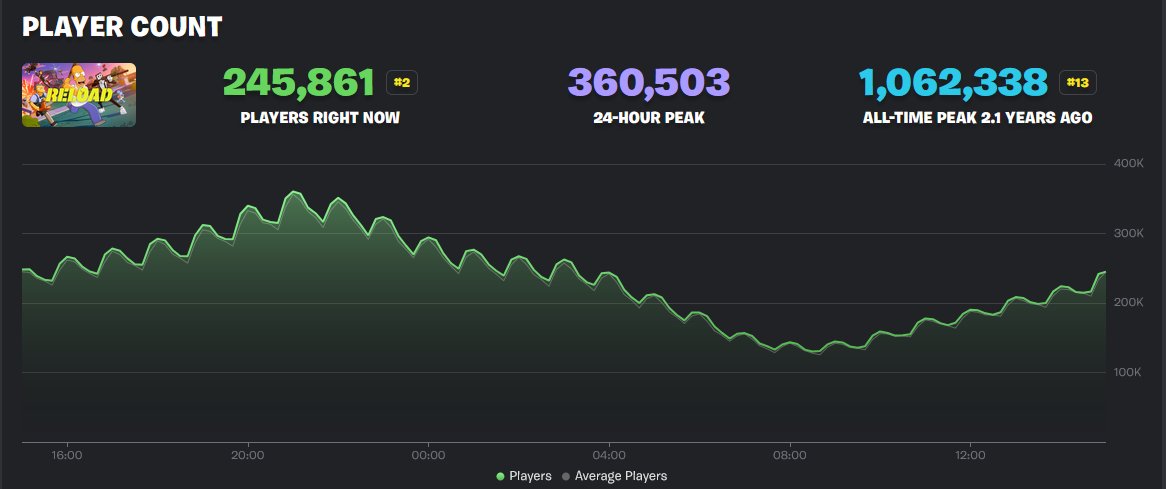The image size is (1166, 489).
Task: Click the #2 rank badge
Action: pyautogui.click(x=402, y=82)
